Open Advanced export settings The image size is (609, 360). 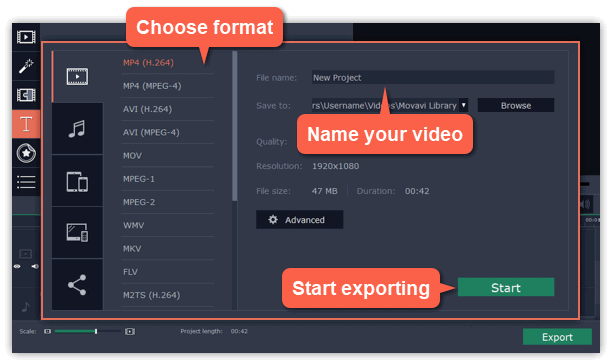click(299, 220)
